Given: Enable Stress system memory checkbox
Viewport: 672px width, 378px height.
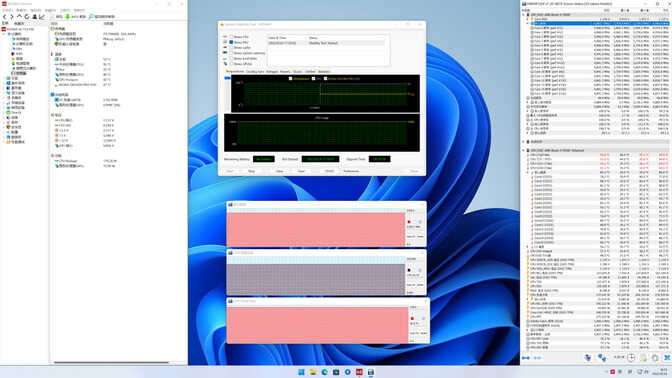Looking at the screenshot, I should point(231,53).
